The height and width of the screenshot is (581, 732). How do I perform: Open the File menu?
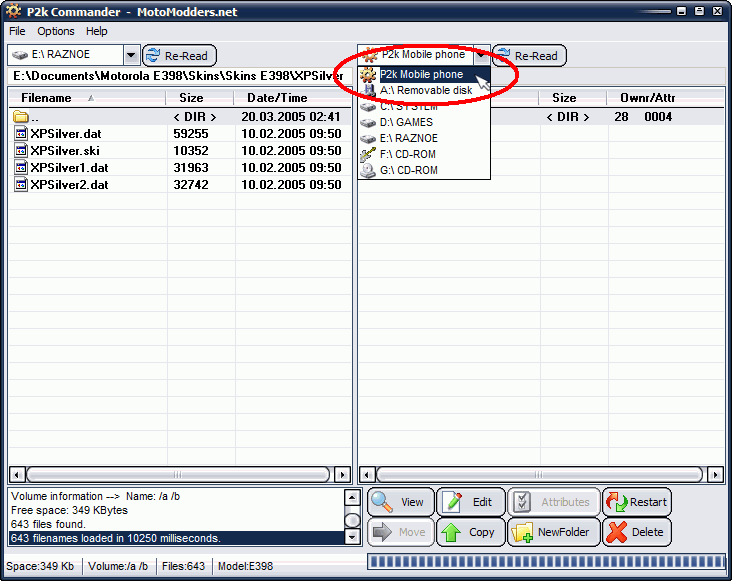click(x=17, y=31)
